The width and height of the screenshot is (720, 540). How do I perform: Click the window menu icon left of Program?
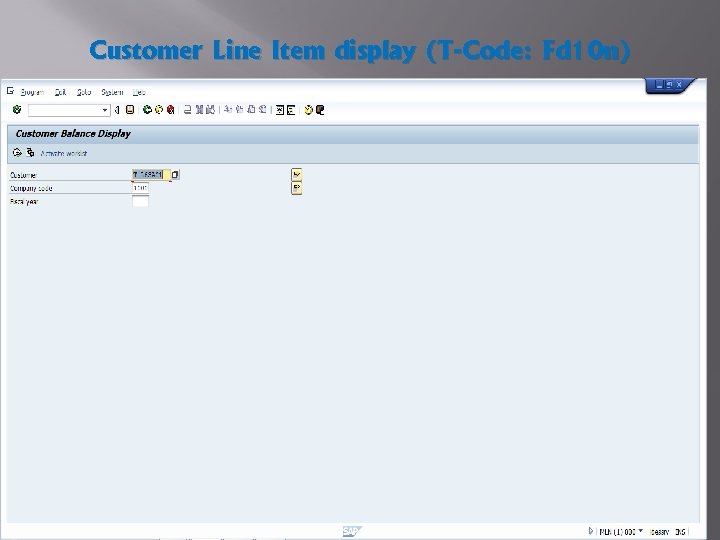(10, 91)
